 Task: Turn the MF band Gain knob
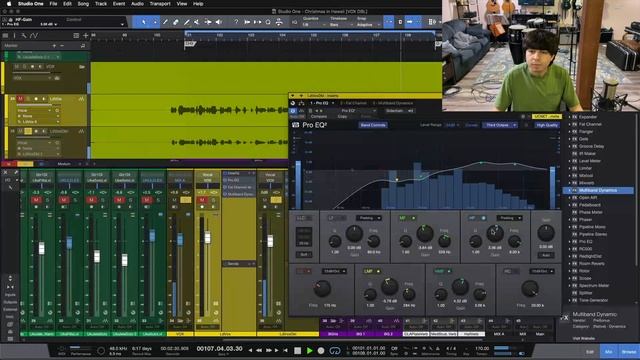click(x=424, y=233)
